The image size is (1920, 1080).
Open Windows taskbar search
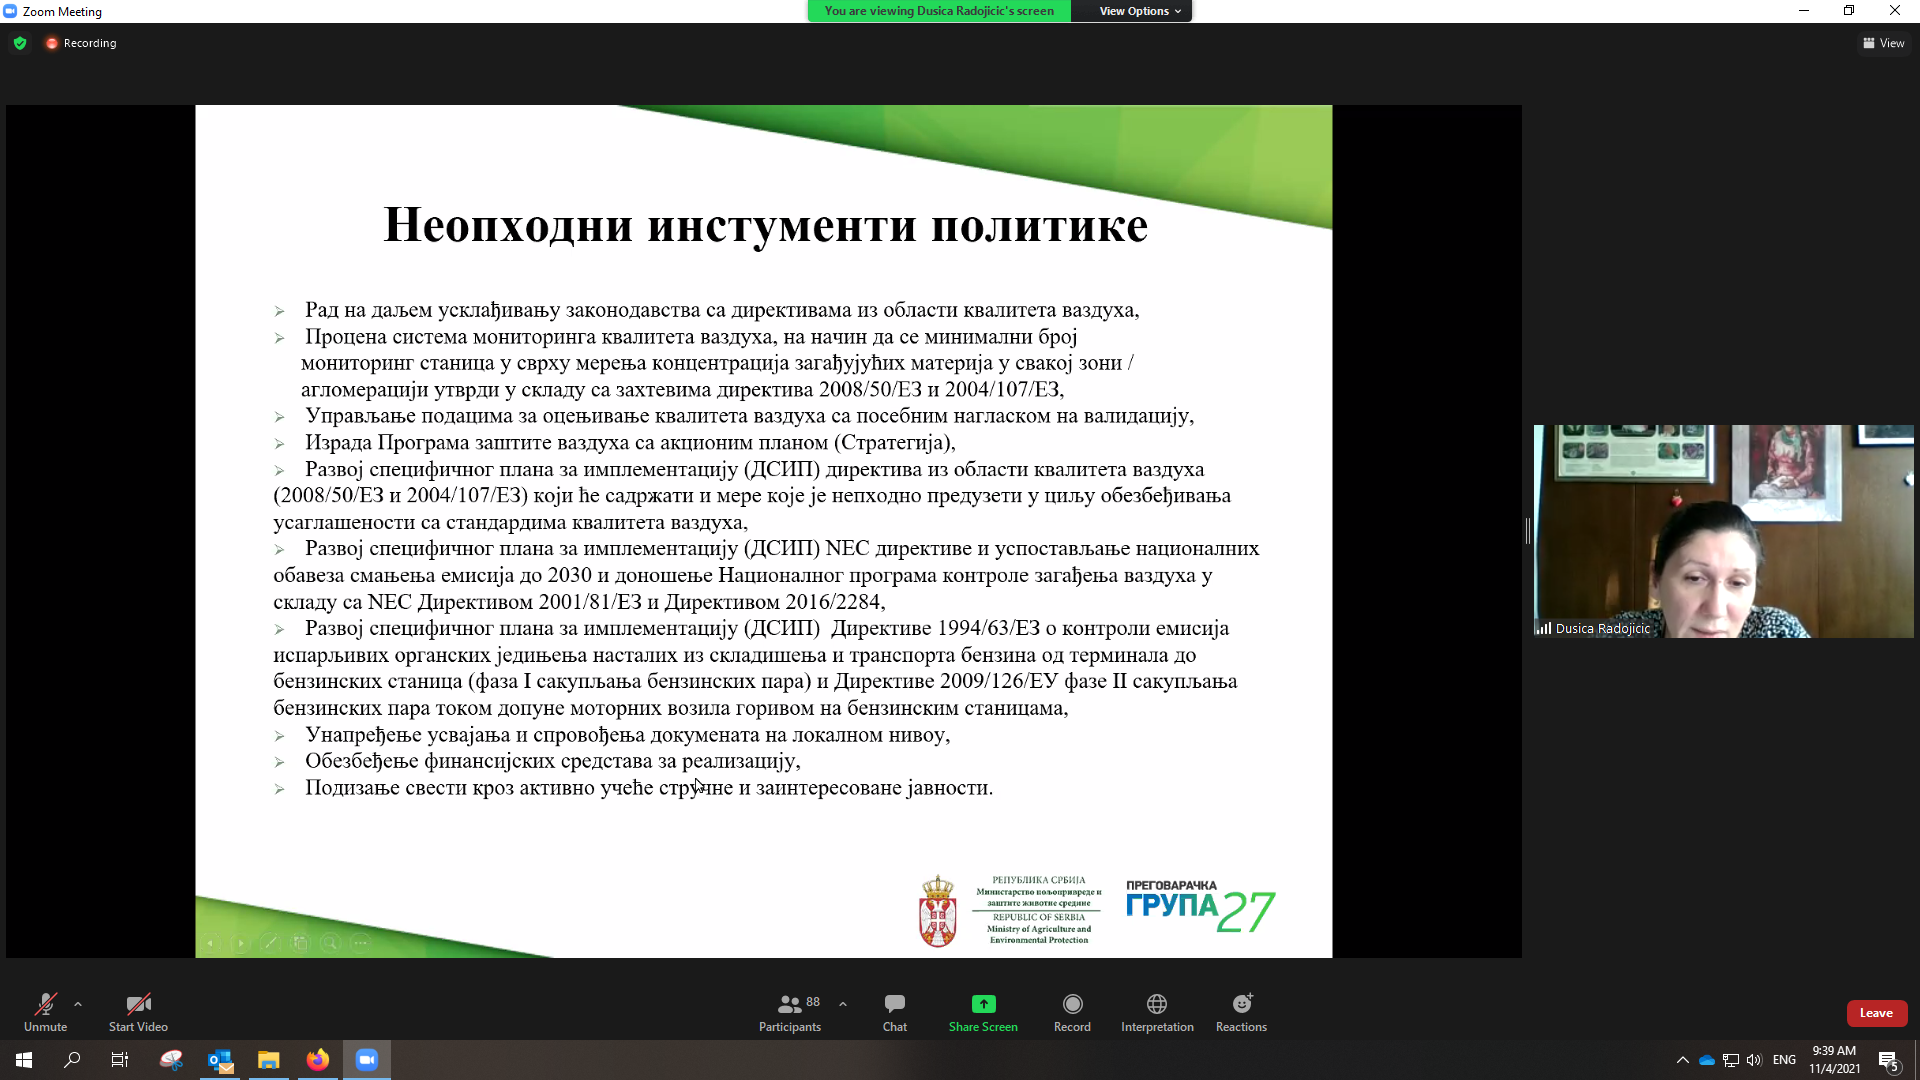tap(72, 1060)
